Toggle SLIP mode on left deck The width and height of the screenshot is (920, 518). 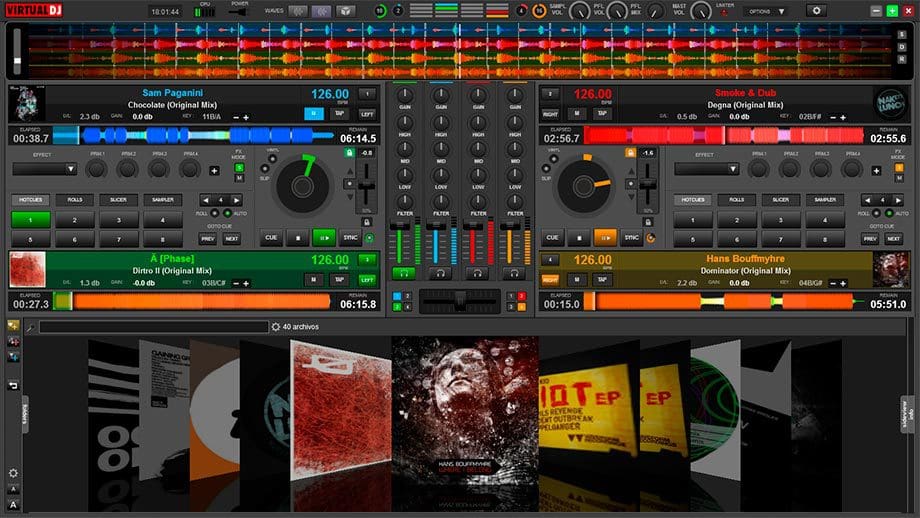point(265,169)
